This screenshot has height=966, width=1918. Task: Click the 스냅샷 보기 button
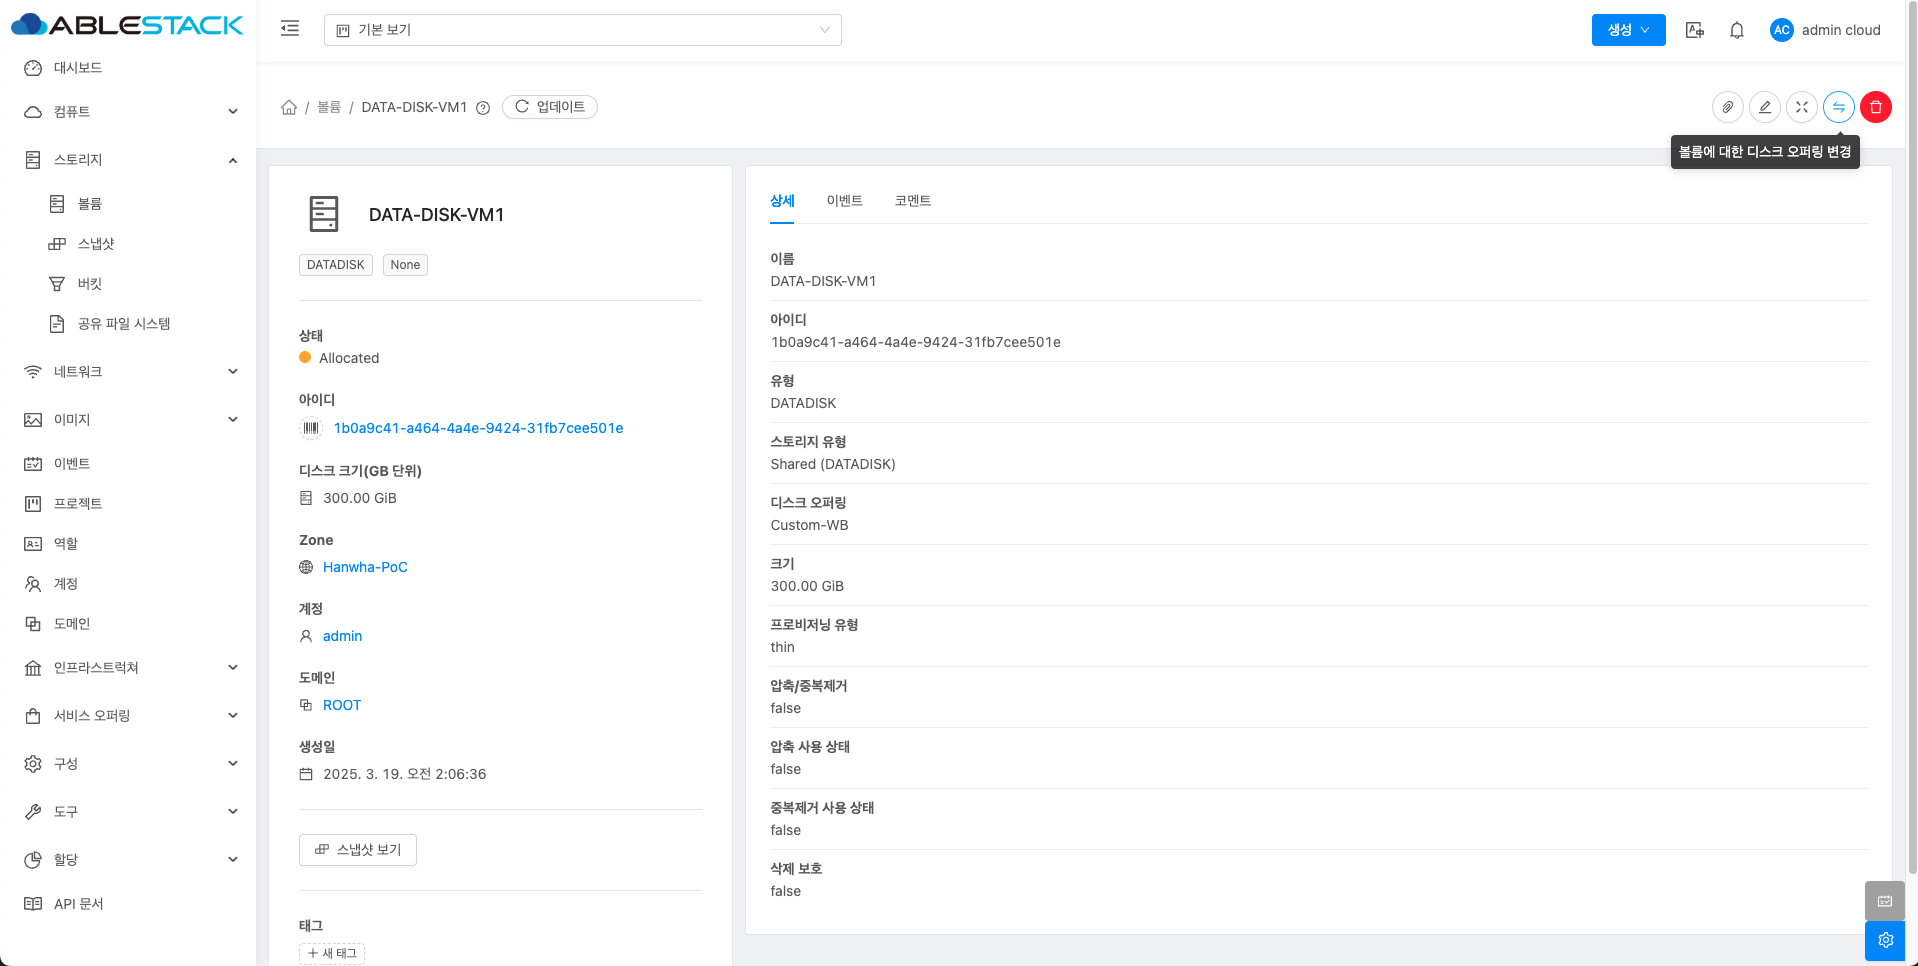tap(358, 850)
